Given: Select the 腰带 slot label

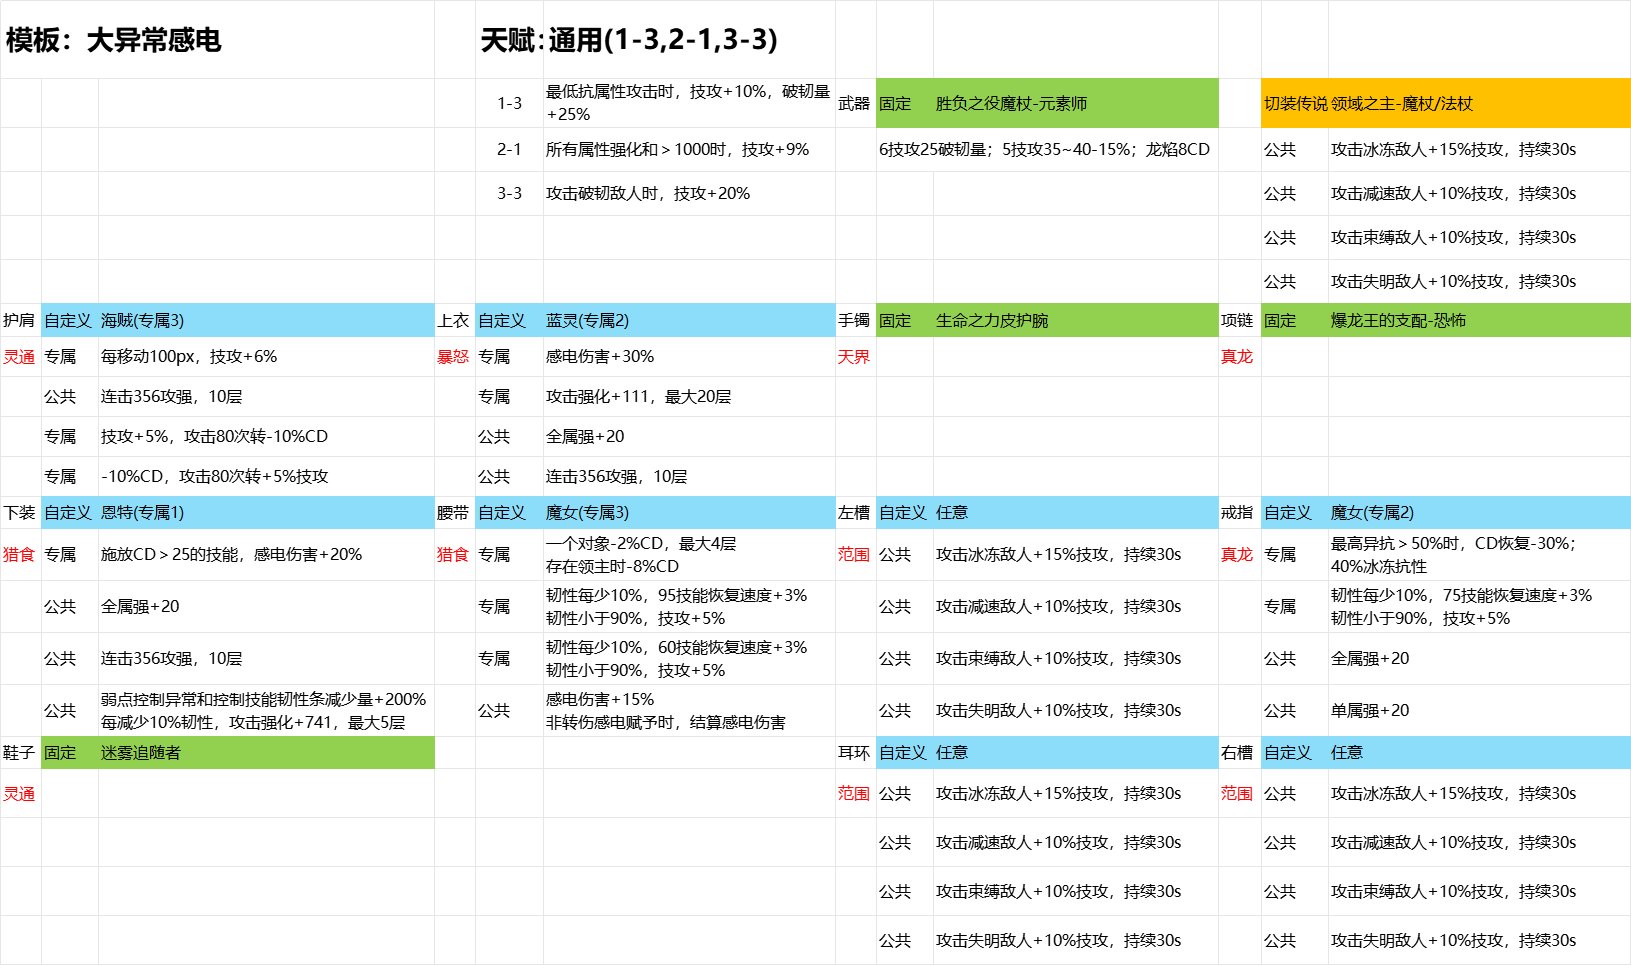Looking at the screenshot, I should click(x=454, y=512).
